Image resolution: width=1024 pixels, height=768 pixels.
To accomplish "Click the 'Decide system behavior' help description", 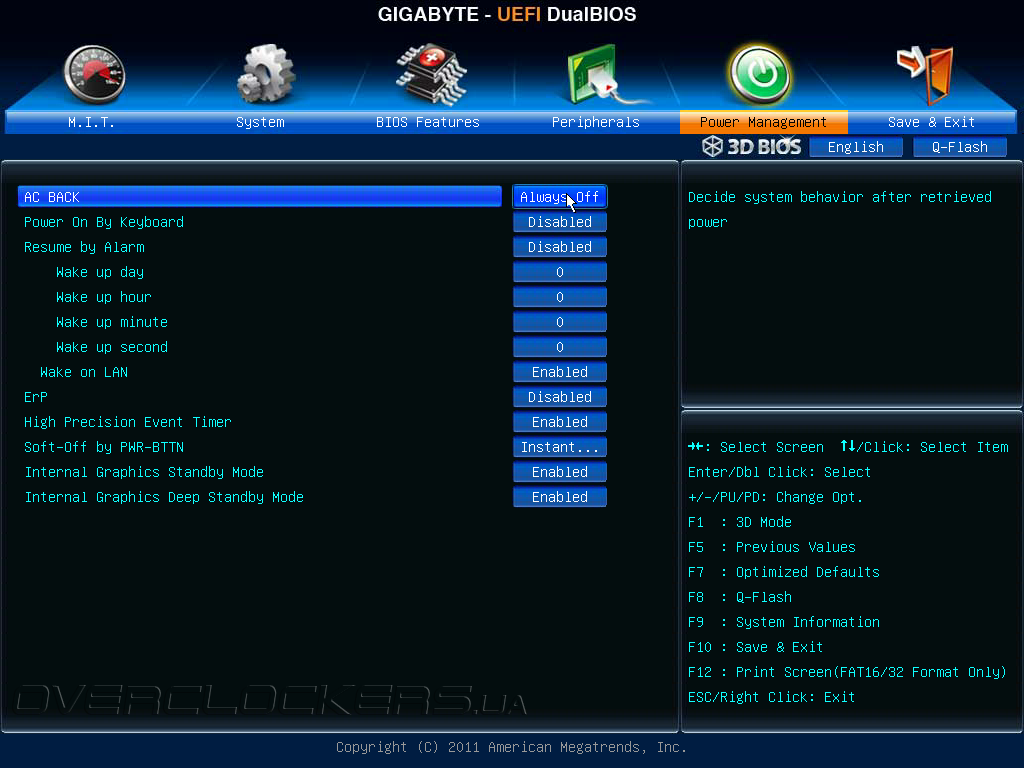I will (x=840, y=210).
